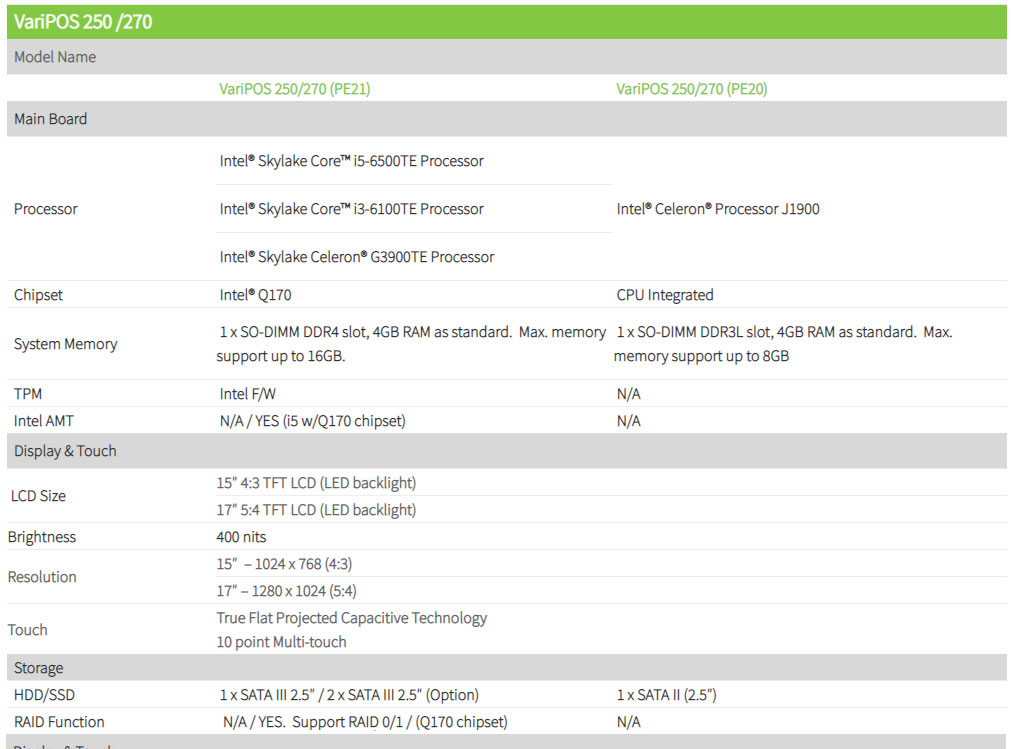Select the SO-DIMM DDR3L slot memory description
This screenshot has height=749, width=1012.
tap(783, 344)
